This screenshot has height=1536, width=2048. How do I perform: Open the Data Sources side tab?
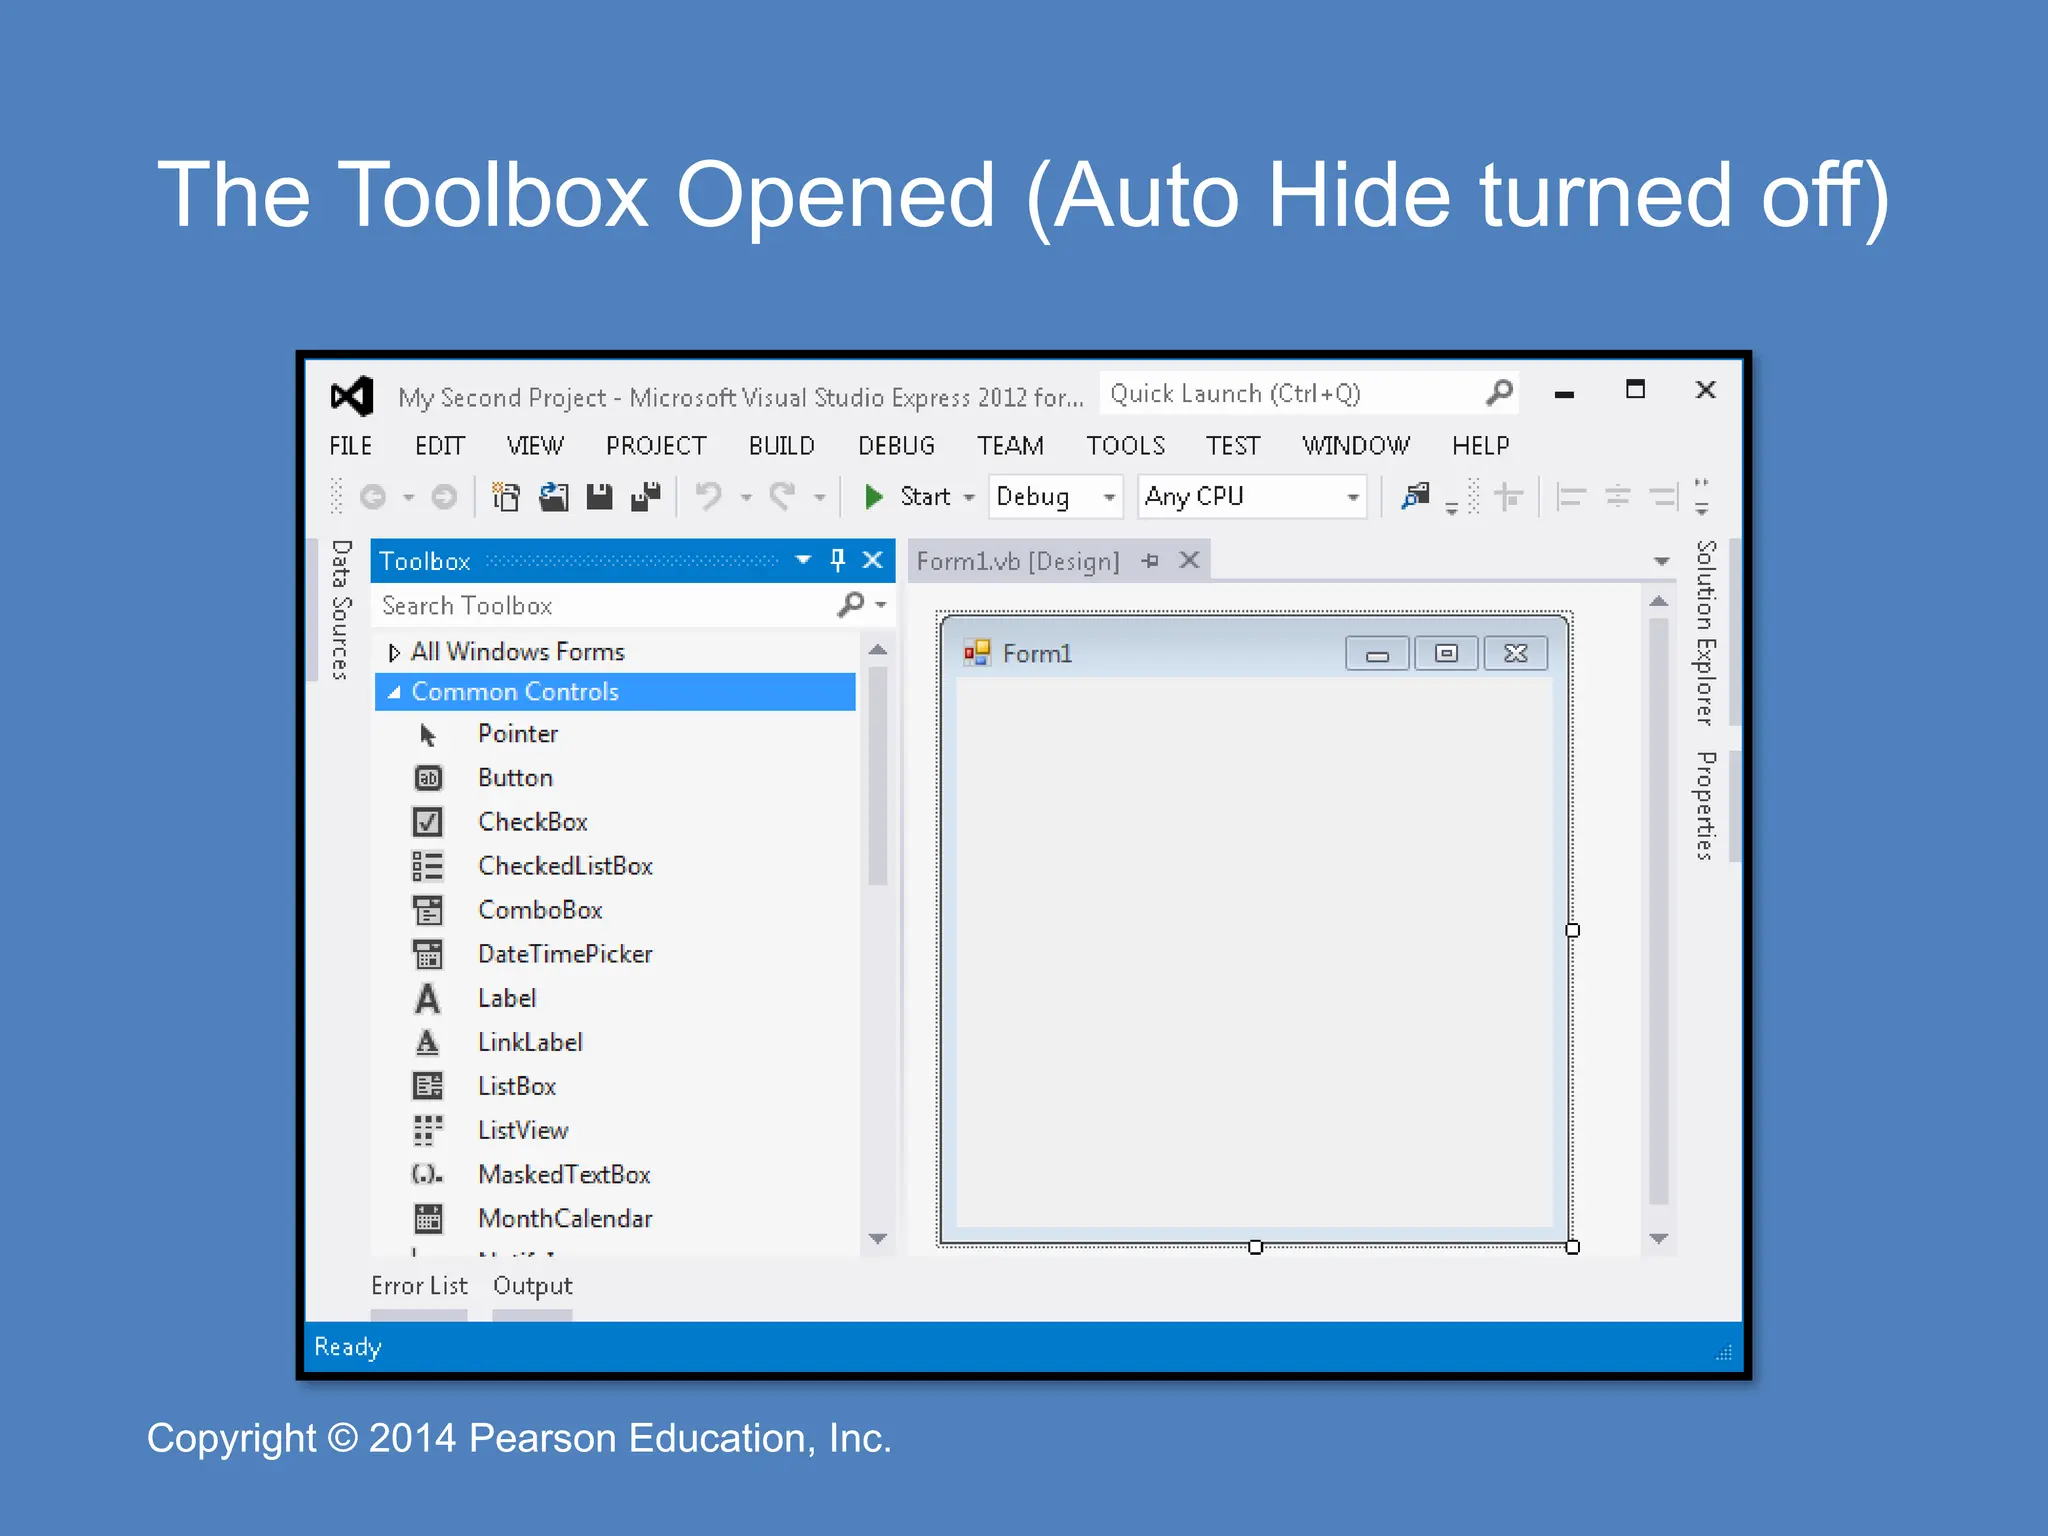click(341, 610)
